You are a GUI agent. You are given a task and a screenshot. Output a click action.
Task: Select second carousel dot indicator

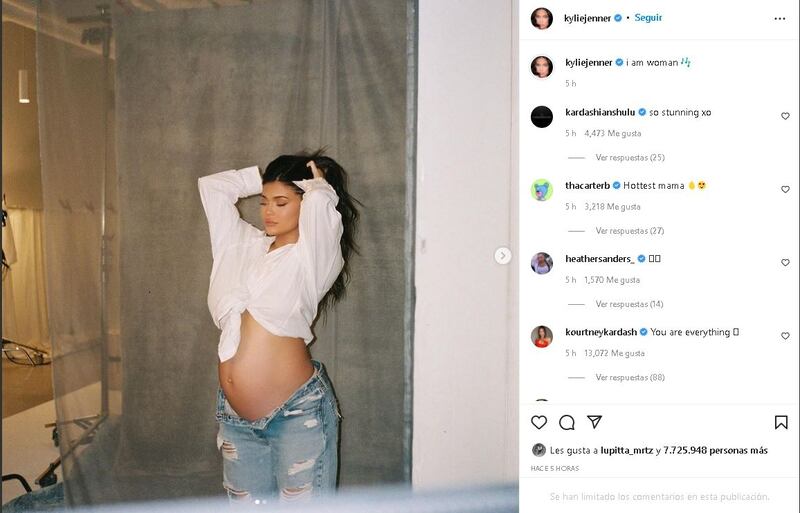[264, 502]
